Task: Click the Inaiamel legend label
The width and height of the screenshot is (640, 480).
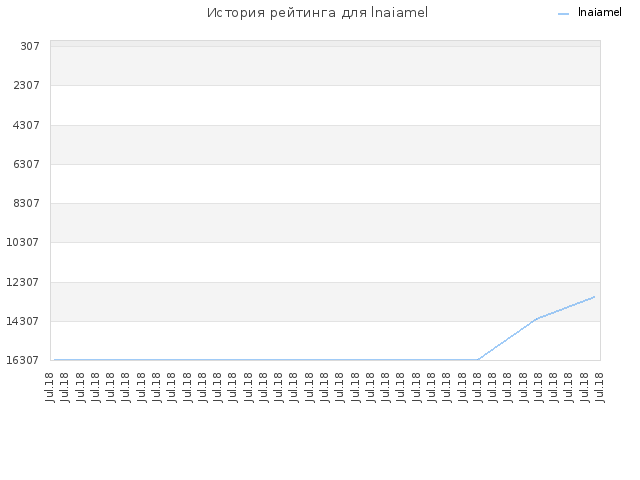Action: pyautogui.click(x=600, y=12)
